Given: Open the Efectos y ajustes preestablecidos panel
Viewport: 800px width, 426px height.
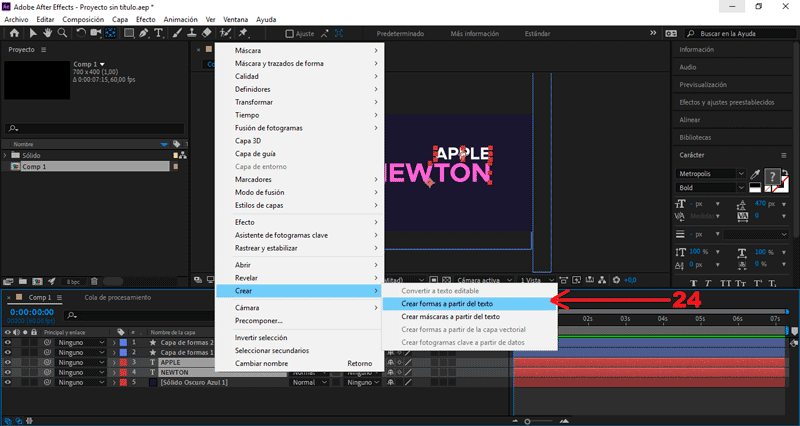Looking at the screenshot, I should click(727, 102).
